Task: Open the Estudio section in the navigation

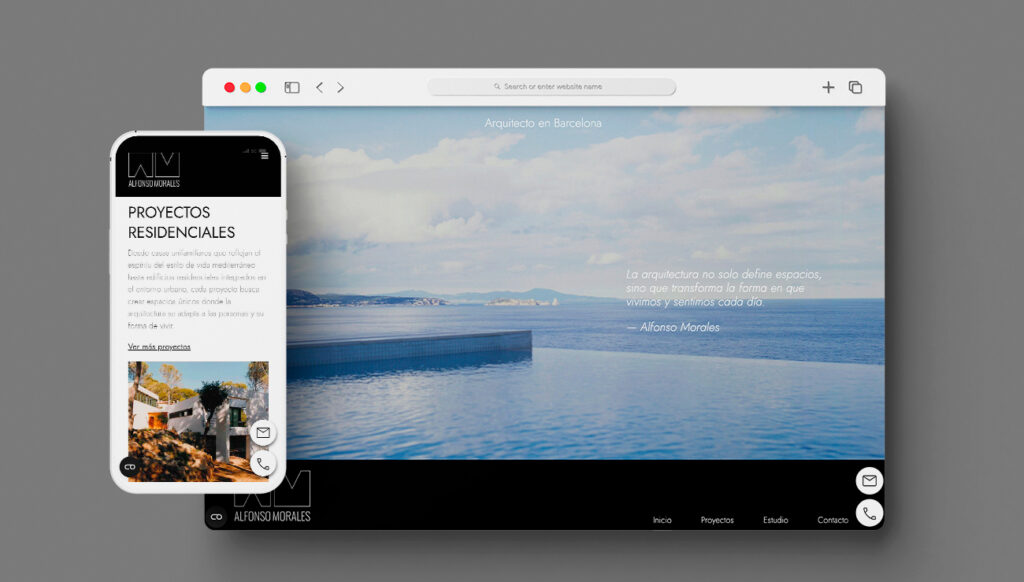Action: point(776,520)
